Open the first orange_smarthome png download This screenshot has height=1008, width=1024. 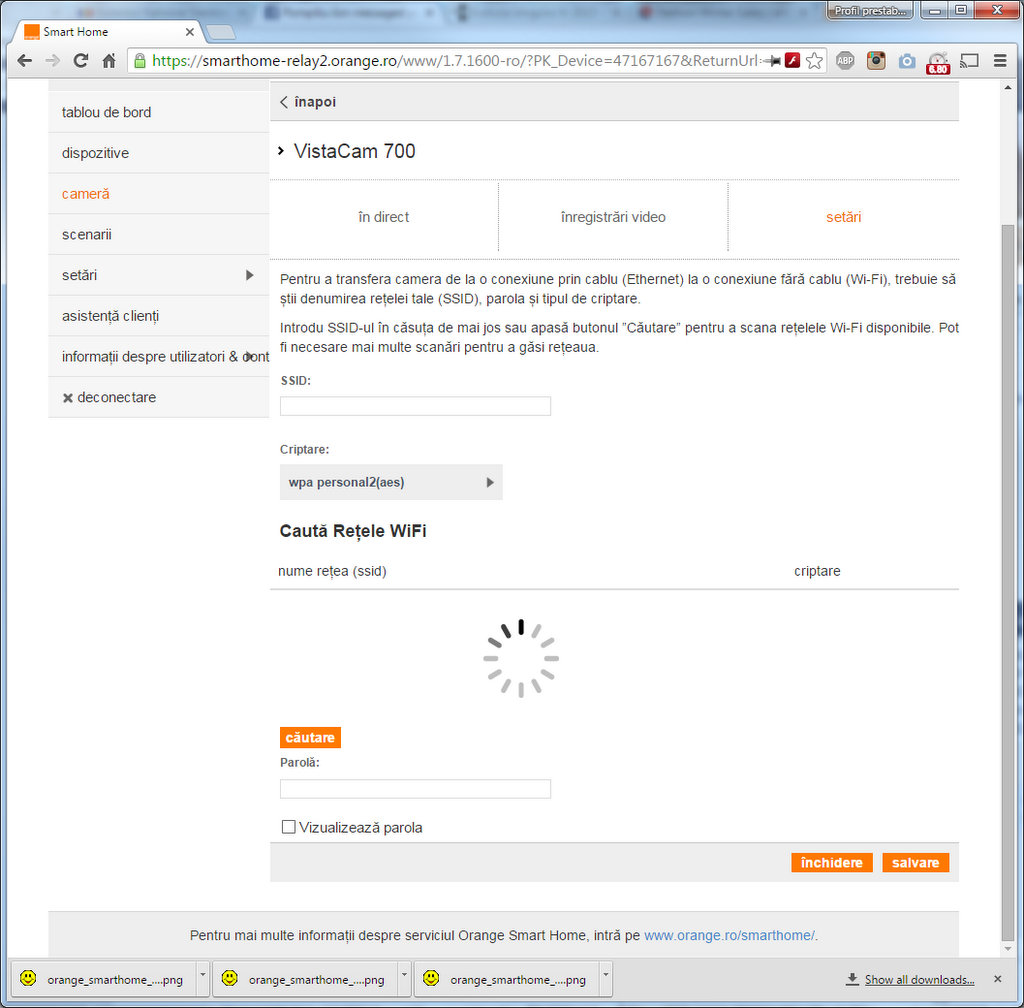pyautogui.click(x=104, y=979)
